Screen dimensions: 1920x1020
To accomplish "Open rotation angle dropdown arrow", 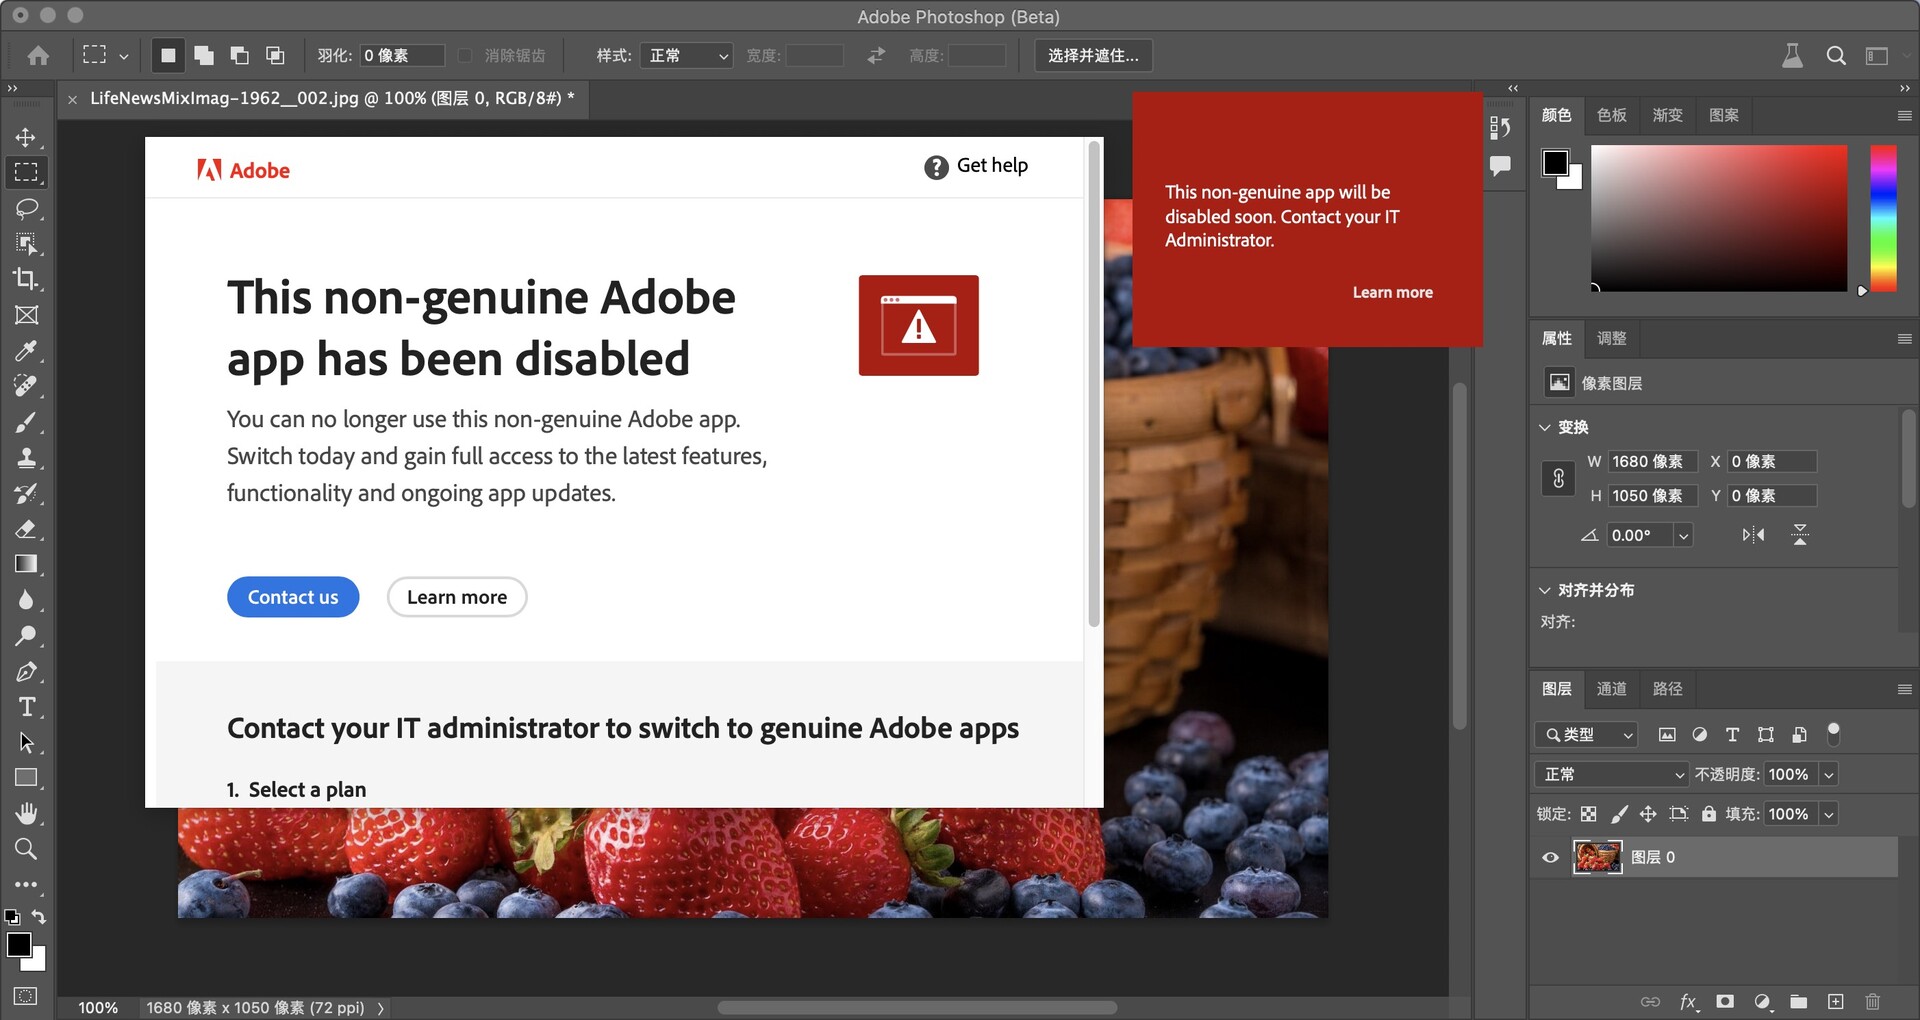I will [x=1684, y=535].
